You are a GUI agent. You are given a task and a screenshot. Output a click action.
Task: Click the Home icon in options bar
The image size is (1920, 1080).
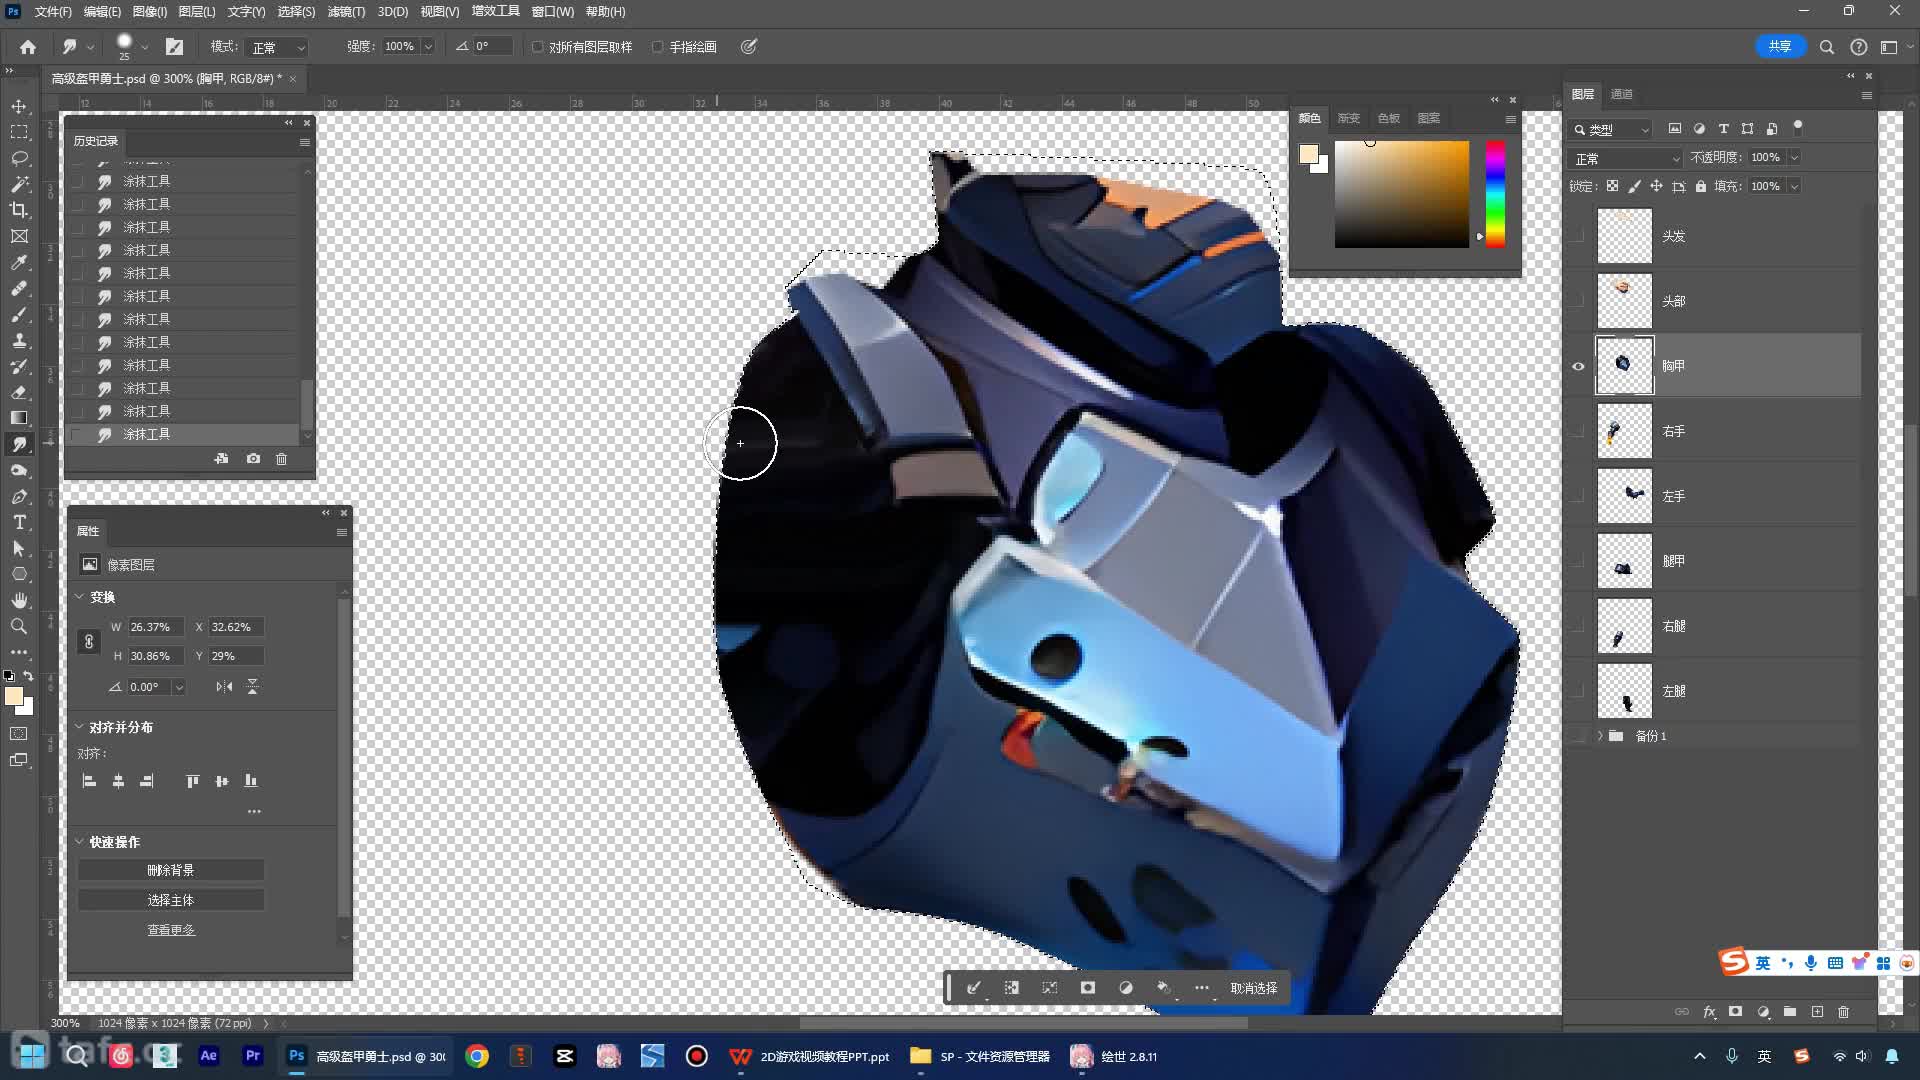28,47
